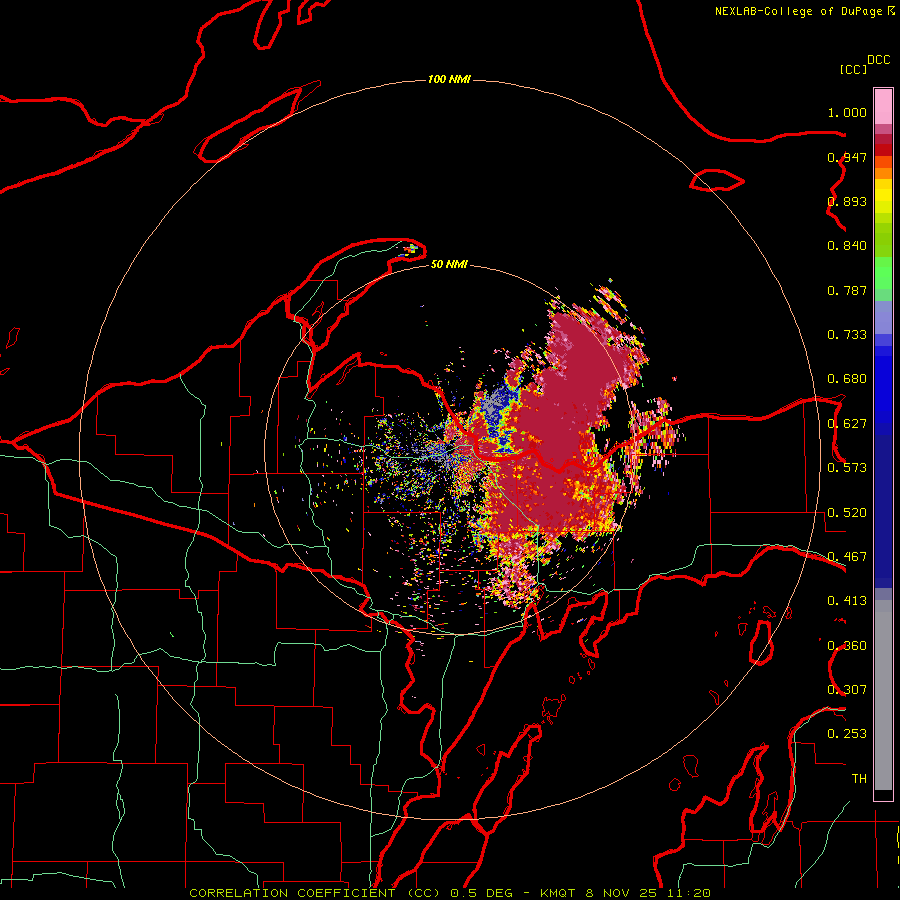This screenshot has height=900, width=900.
Task: Pick the light pink swatch at the top of the color bar
Action: [883, 107]
